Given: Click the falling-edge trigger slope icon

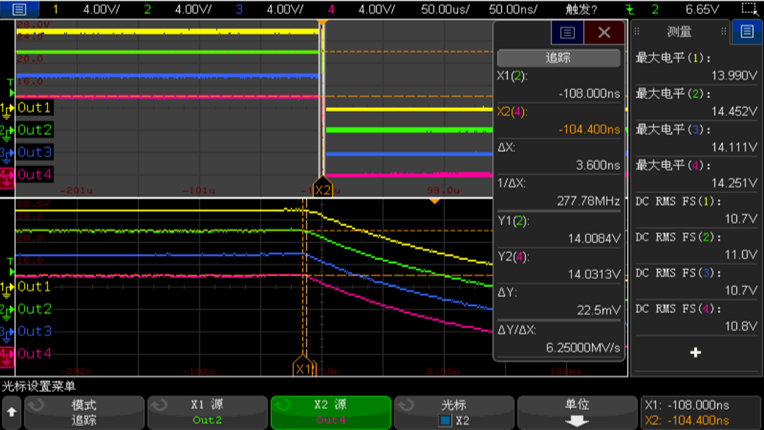Looking at the screenshot, I should [x=630, y=9].
